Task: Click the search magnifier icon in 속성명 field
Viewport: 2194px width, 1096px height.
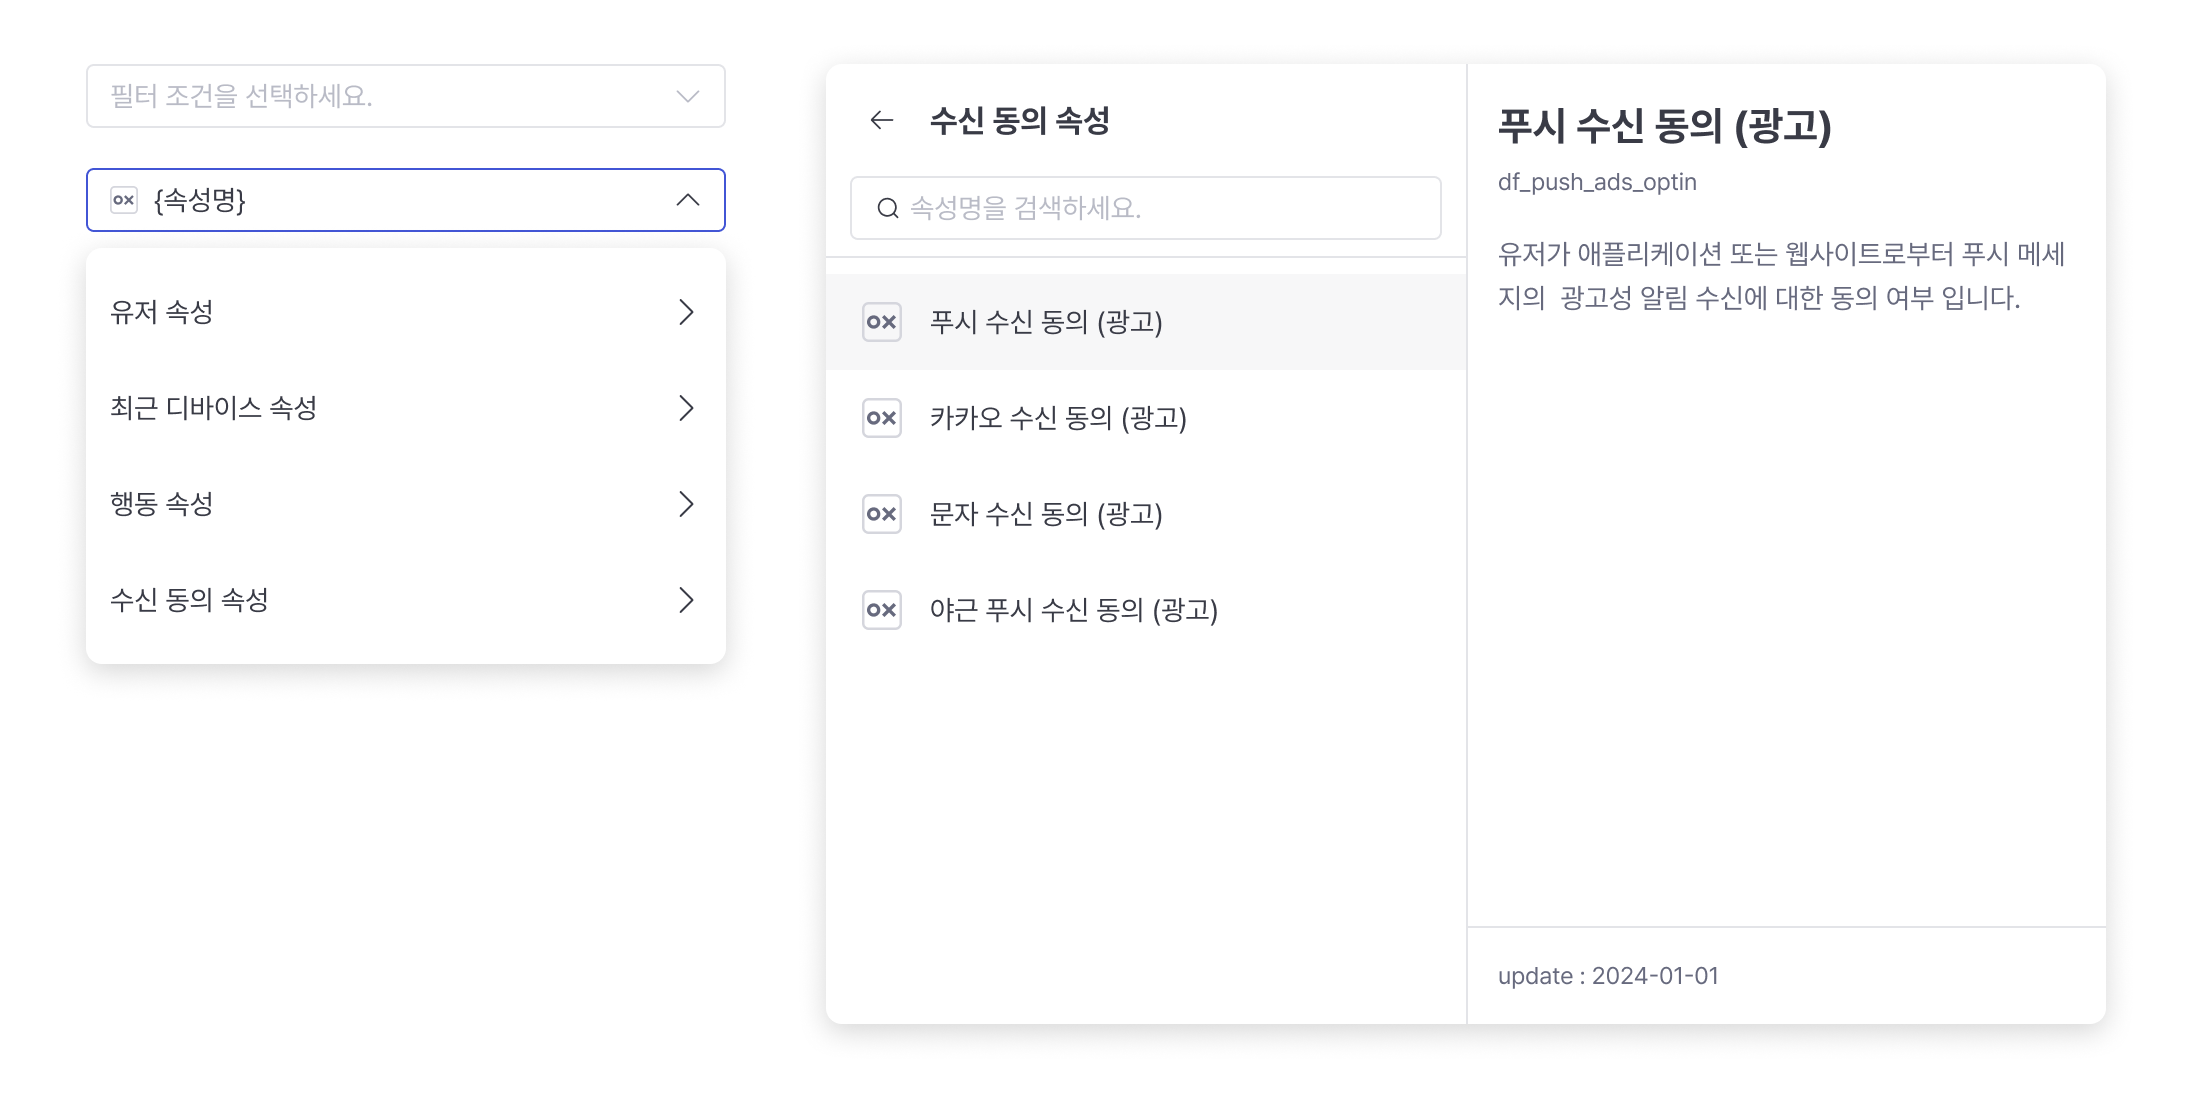Action: tap(887, 208)
